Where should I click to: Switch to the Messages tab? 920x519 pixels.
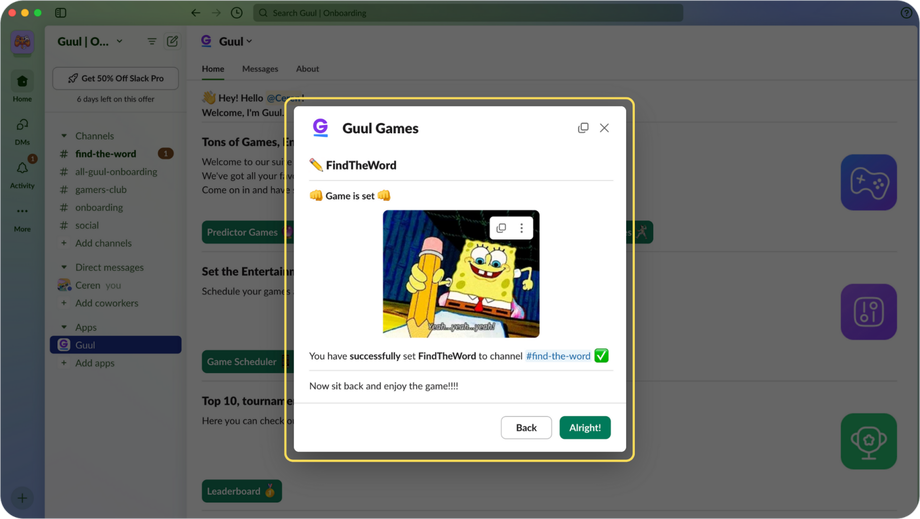tap(260, 69)
